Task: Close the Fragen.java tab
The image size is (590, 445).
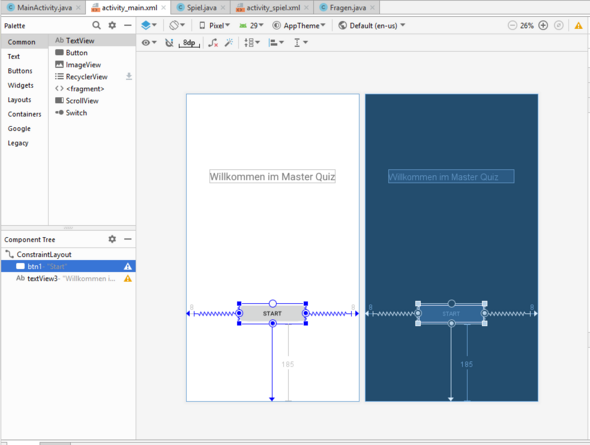Action: click(x=372, y=7)
